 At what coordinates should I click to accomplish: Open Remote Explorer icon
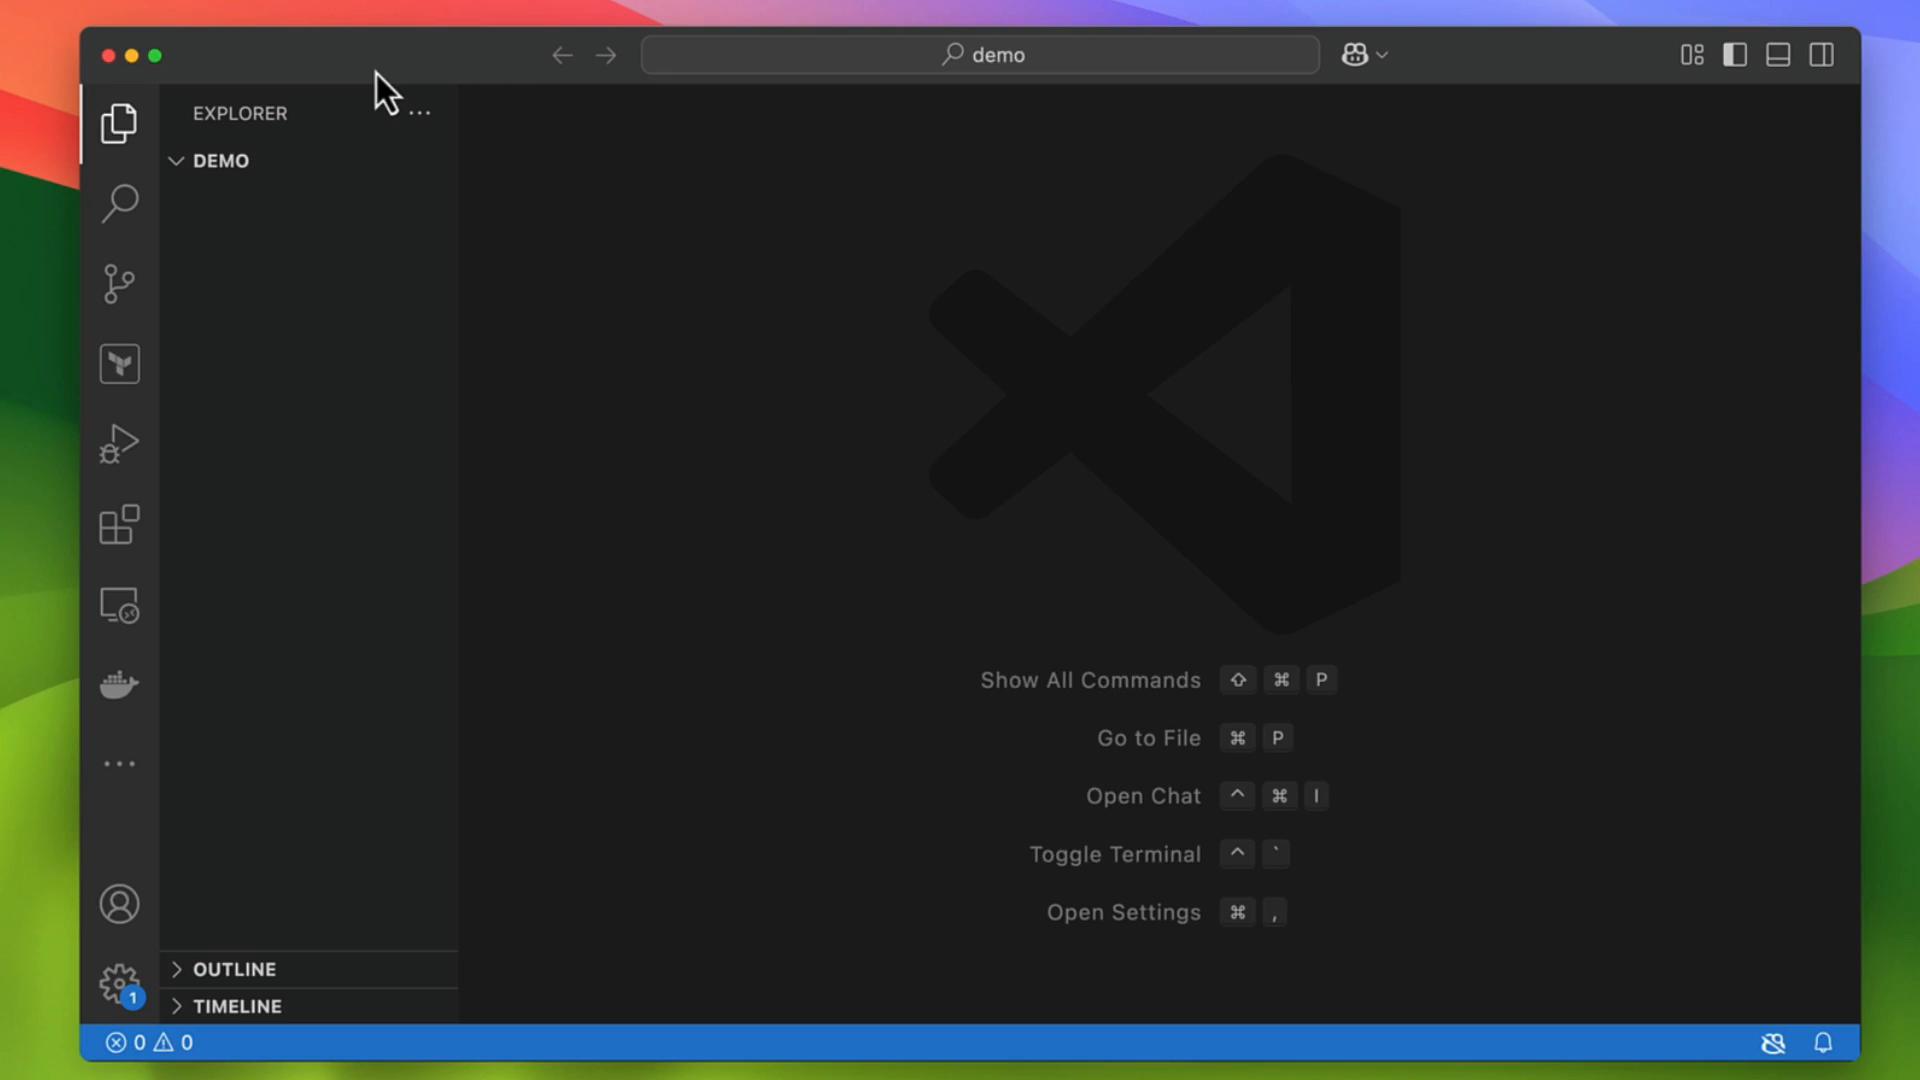(x=119, y=605)
